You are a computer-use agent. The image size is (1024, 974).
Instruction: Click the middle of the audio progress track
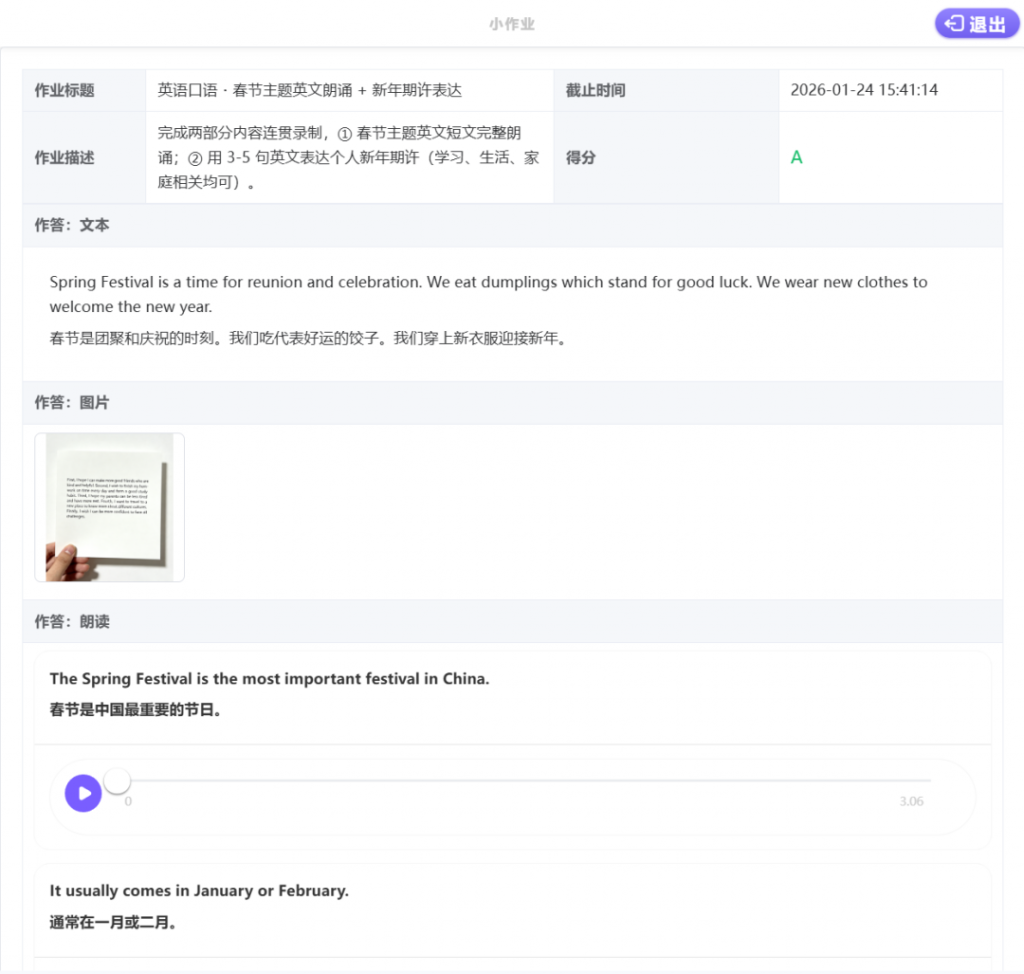point(524,781)
